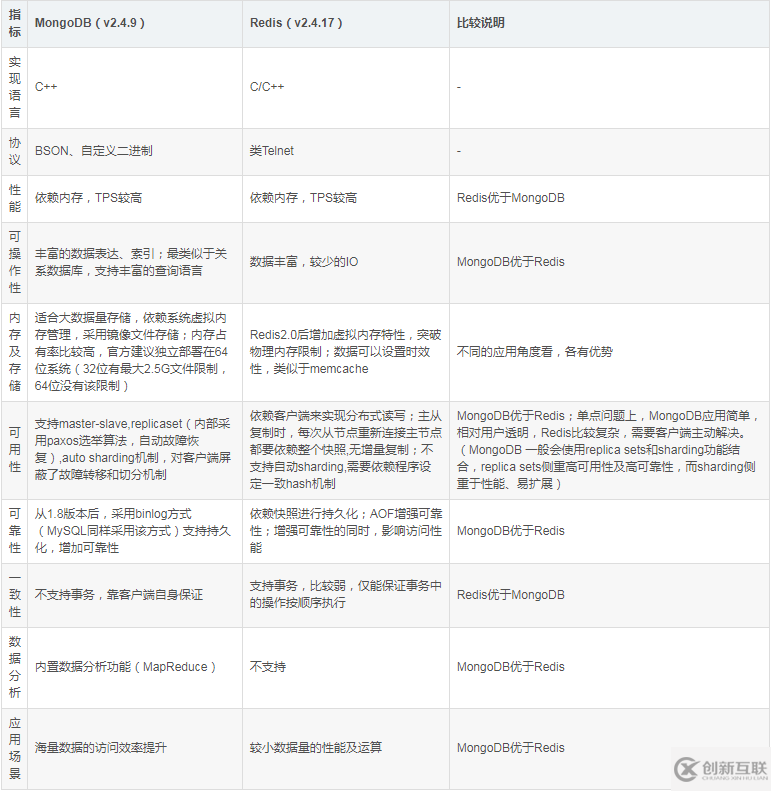Image resolution: width=771 pixels, height=791 pixels.
Task: Select the '可操作性' row label
Action: [15, 262]
